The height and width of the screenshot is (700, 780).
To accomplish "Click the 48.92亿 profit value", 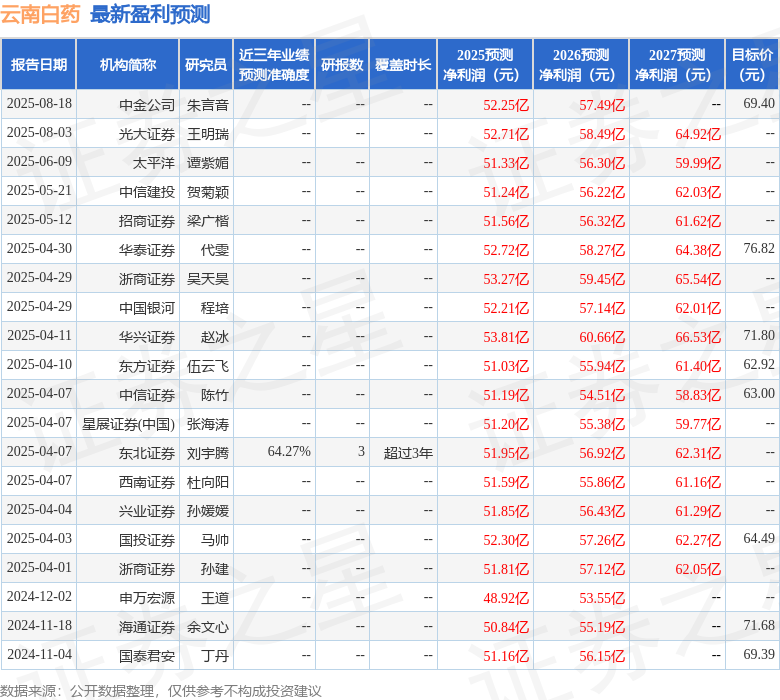I will (506, 598).
